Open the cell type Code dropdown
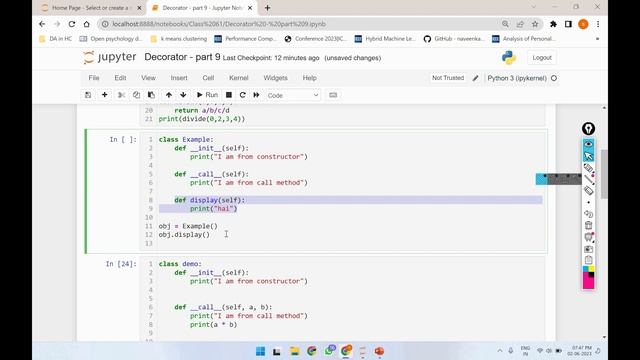Image resolution: width=640 pixels, height=360 pixels. [x=293, y=95]
